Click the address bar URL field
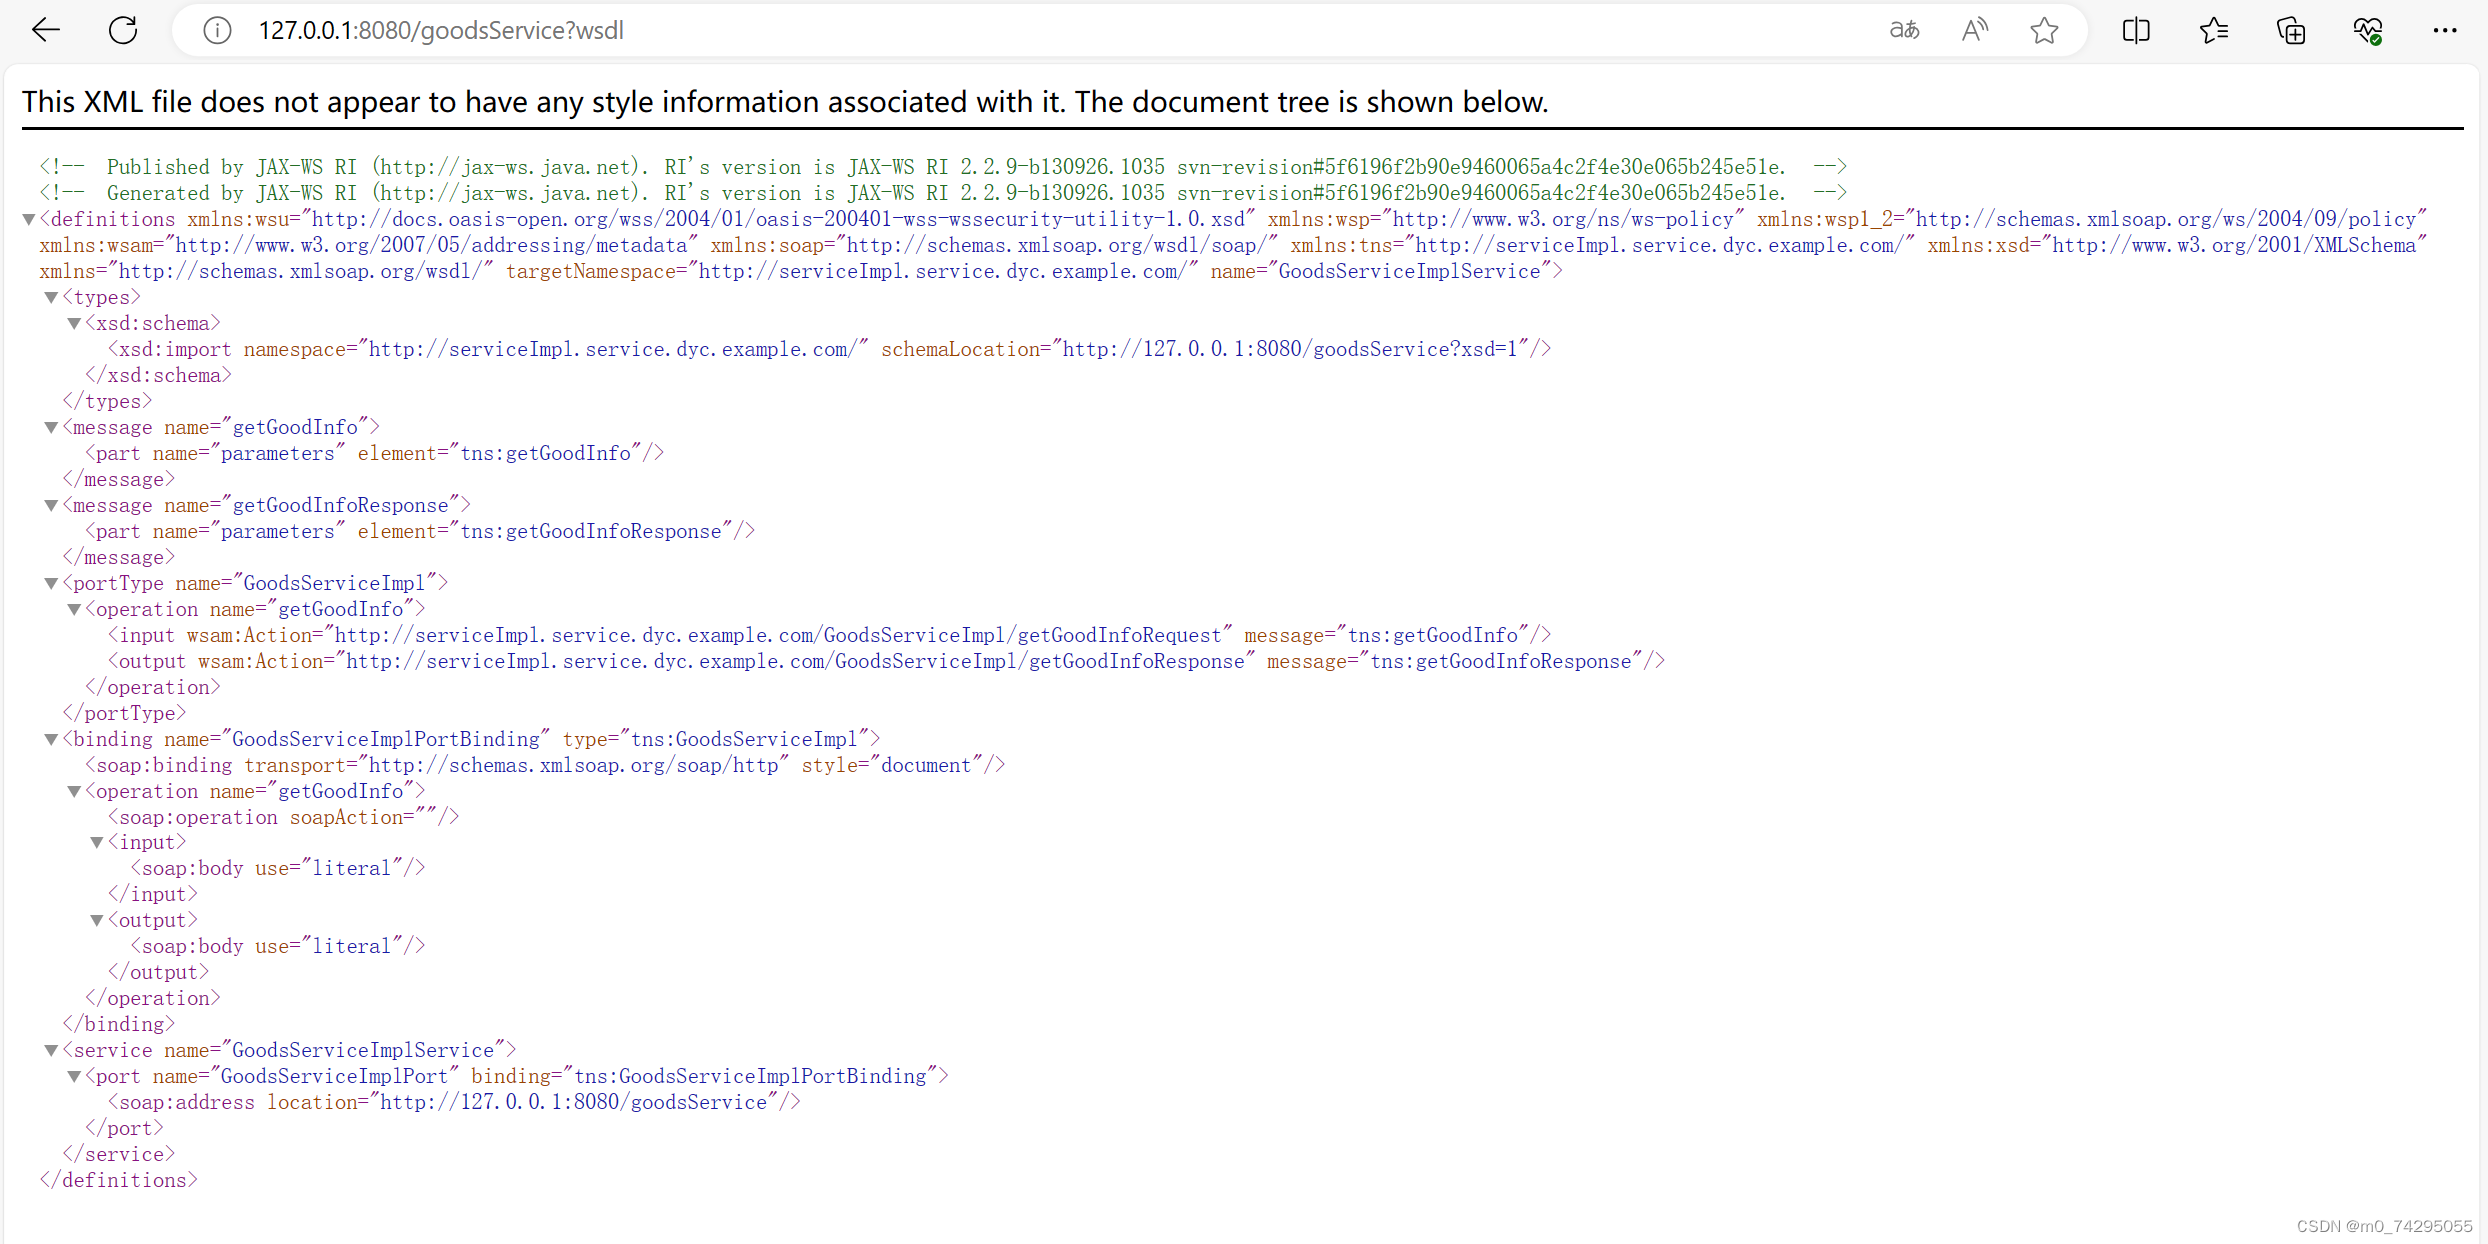 tap(440, 30)
